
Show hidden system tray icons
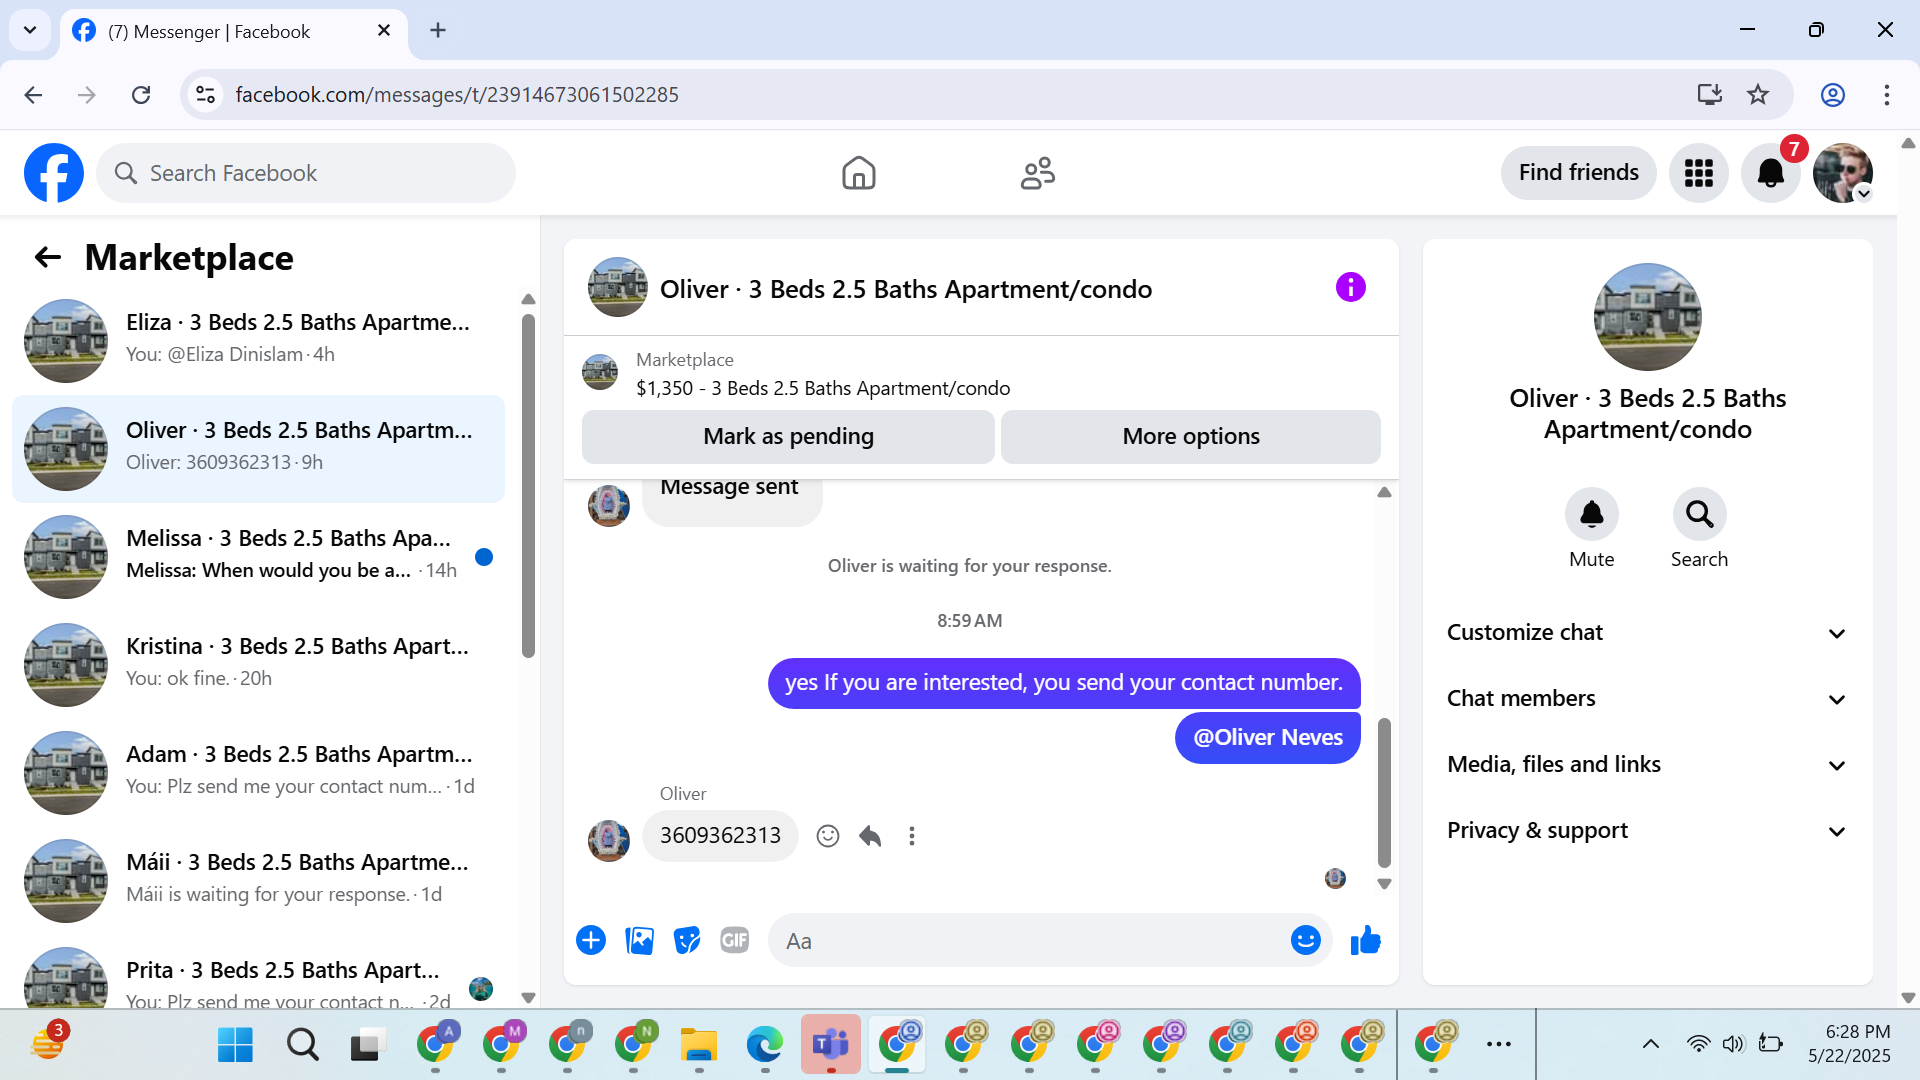(x=1651, y=1044)
